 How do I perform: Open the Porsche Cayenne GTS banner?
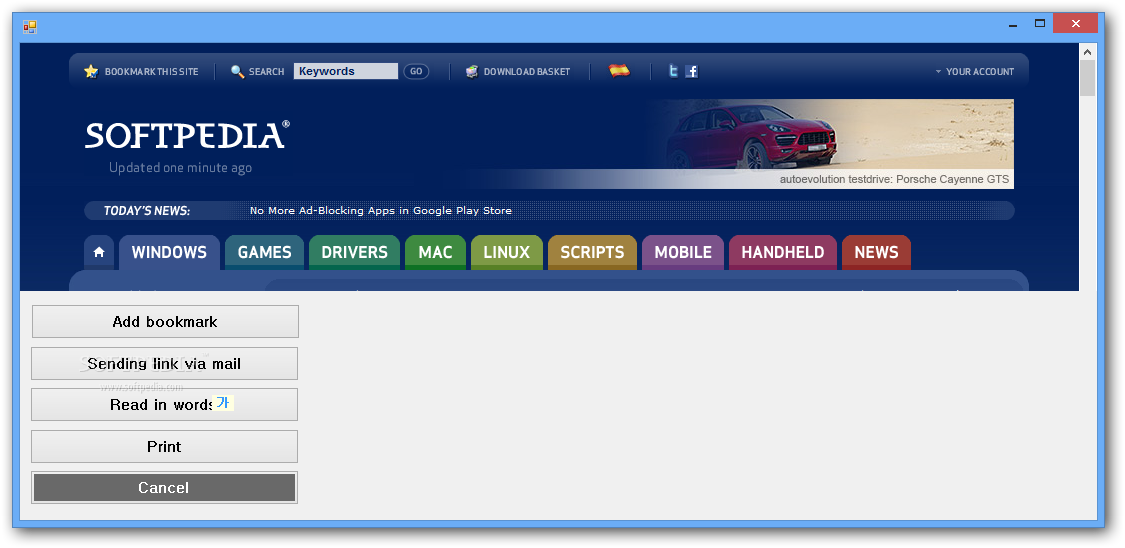pos(832,143)
